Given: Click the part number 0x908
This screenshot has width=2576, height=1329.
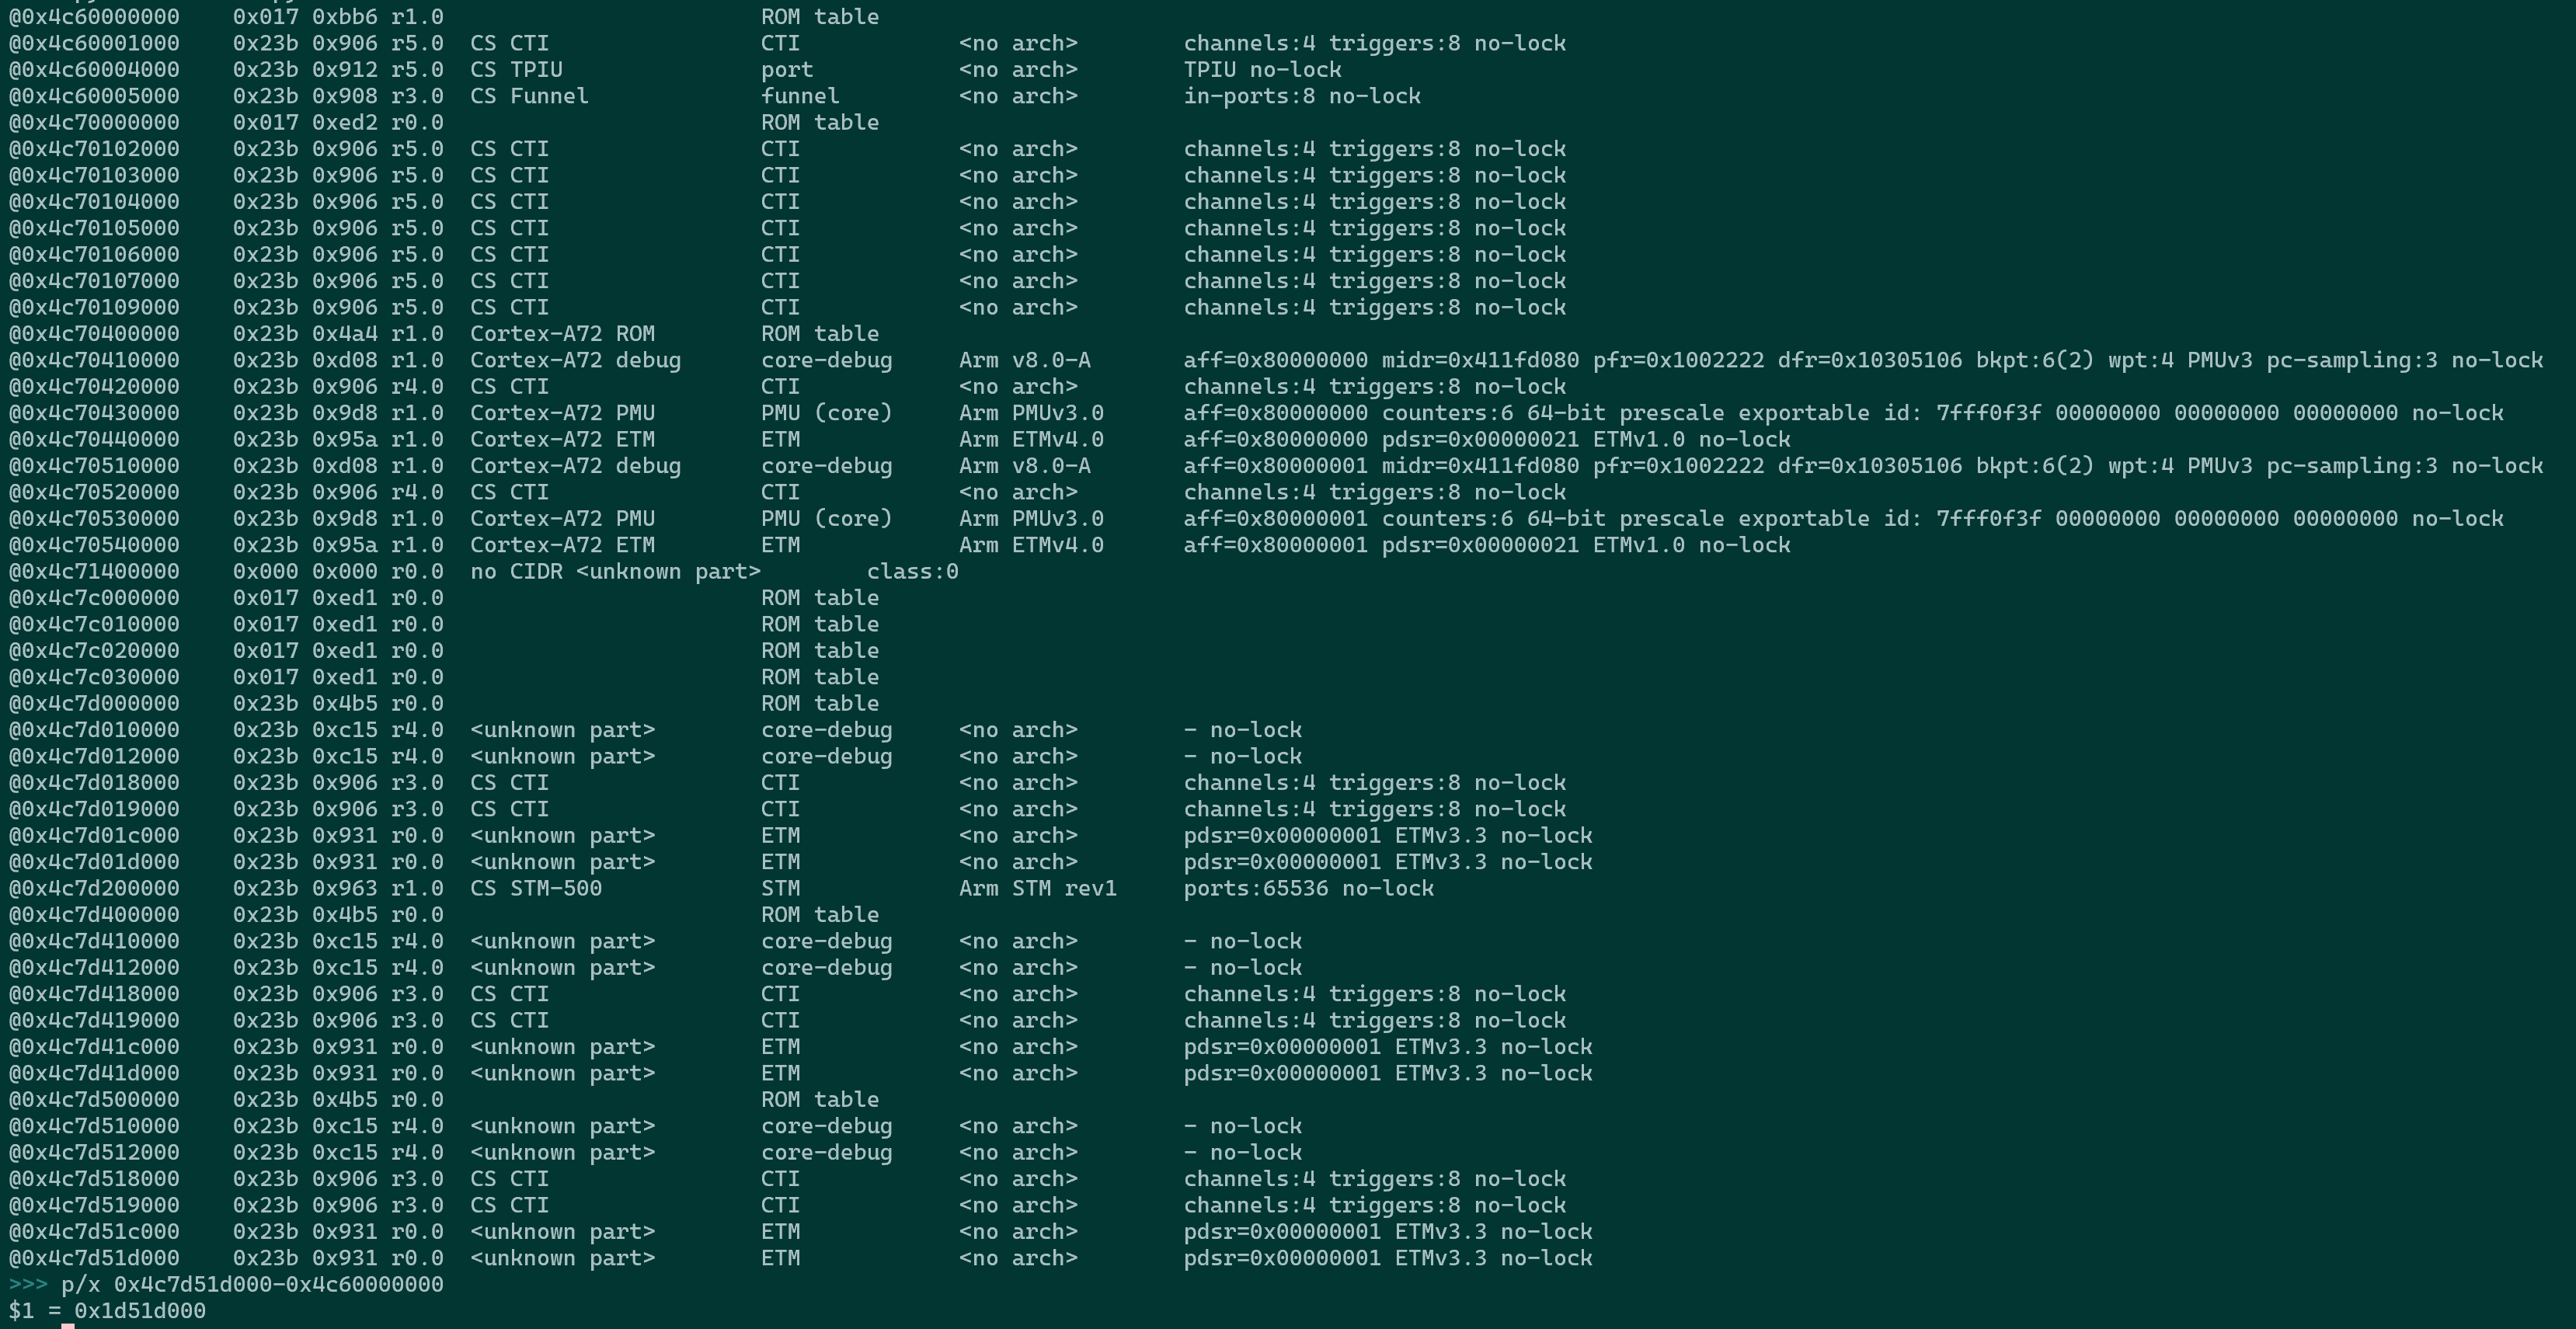Looking at the screenshot, I should [x=345, y=96].
